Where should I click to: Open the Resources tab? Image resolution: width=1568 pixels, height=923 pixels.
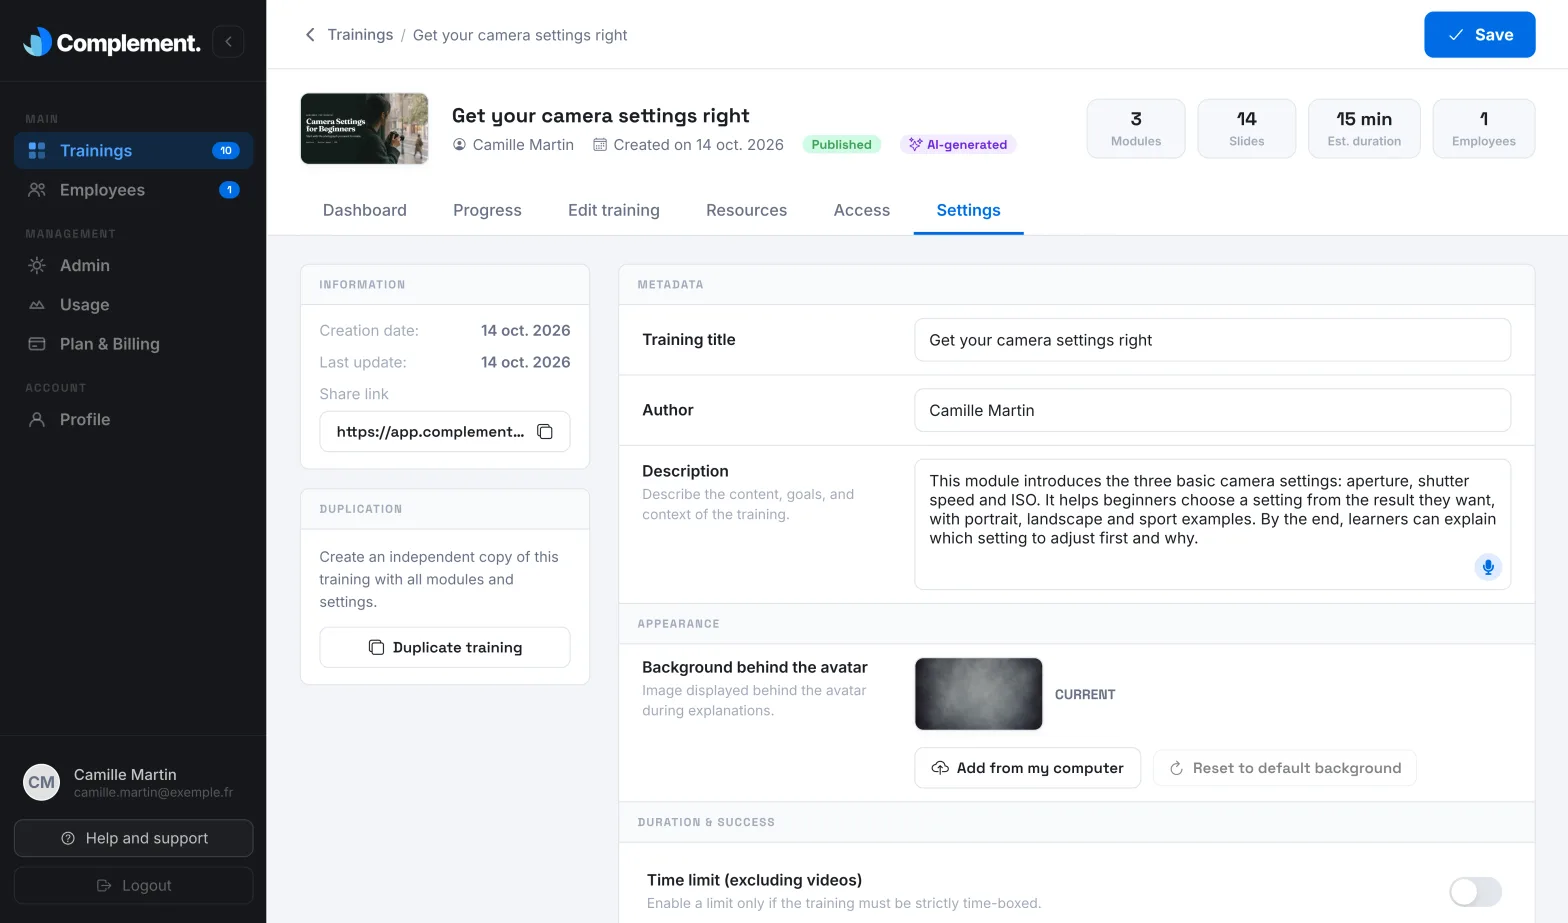tap(746, 210)
